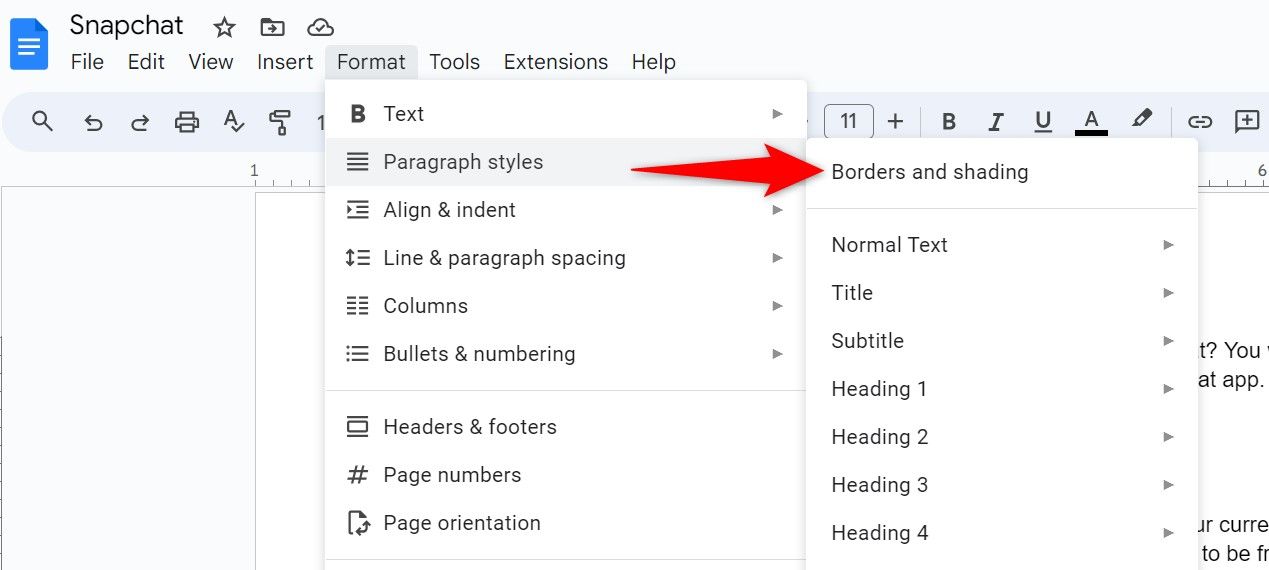Expand Title style options

[x=1002, y=293]
